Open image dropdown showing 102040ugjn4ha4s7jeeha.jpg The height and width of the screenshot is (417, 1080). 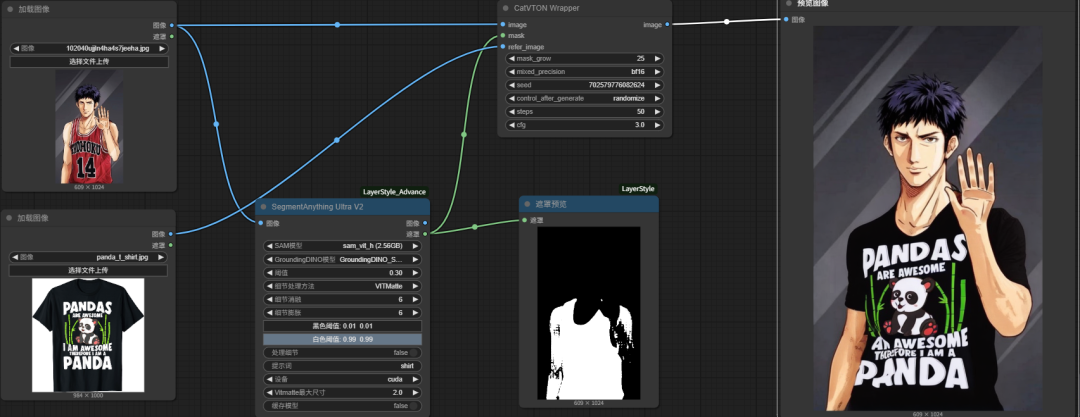(x=89, y=49)
